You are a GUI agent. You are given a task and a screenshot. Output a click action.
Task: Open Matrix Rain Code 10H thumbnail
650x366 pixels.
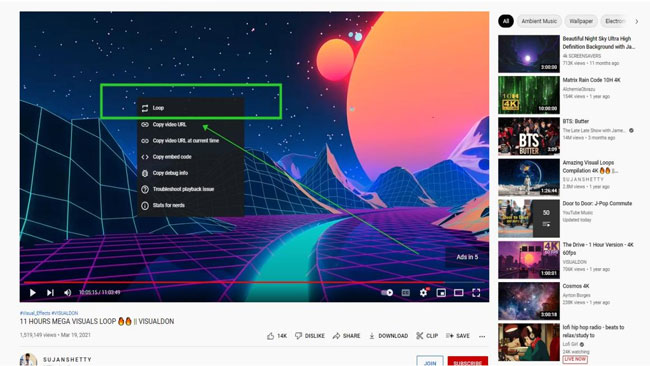click(x=529, y=95)
